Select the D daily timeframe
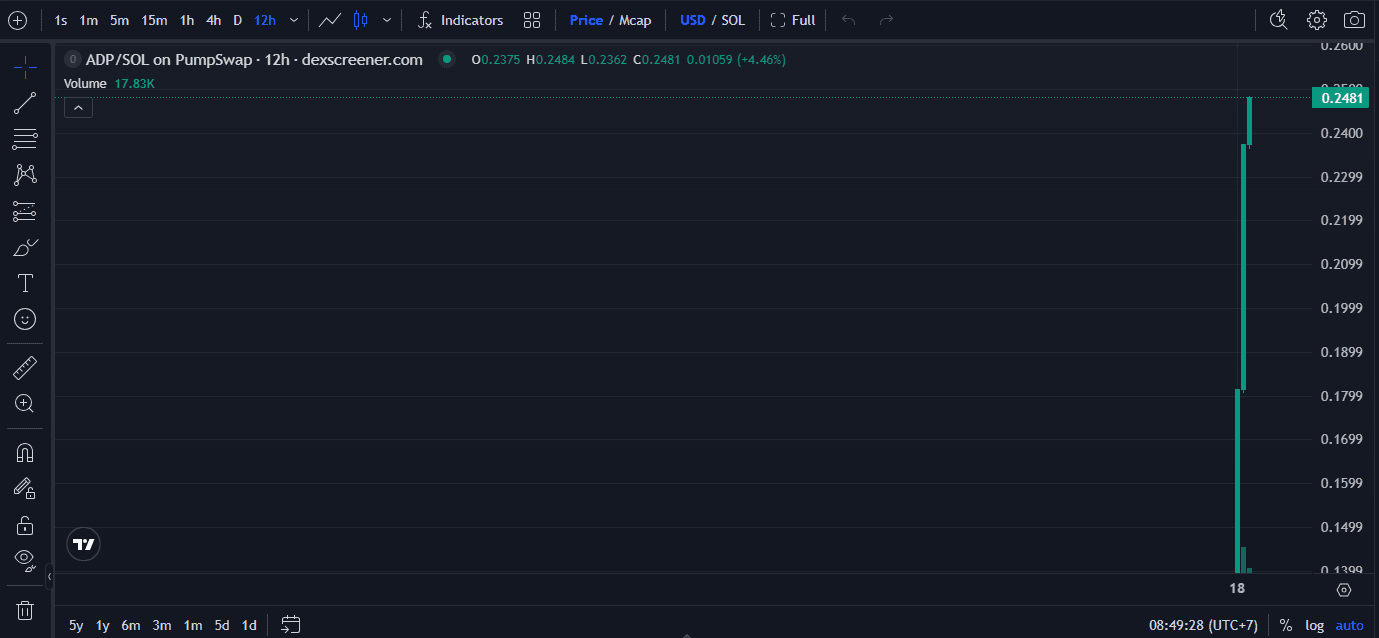 point(238,20)
